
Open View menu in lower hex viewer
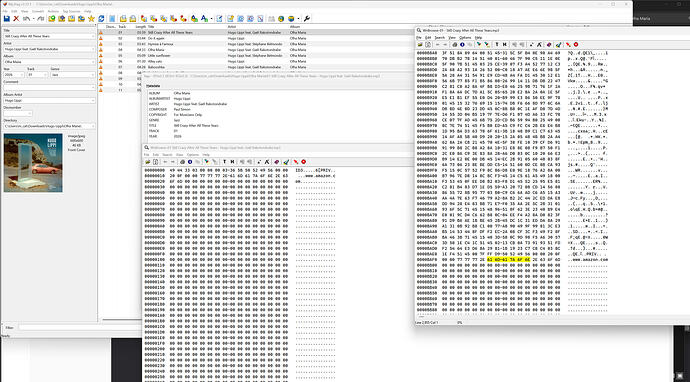tap(180, 155)
